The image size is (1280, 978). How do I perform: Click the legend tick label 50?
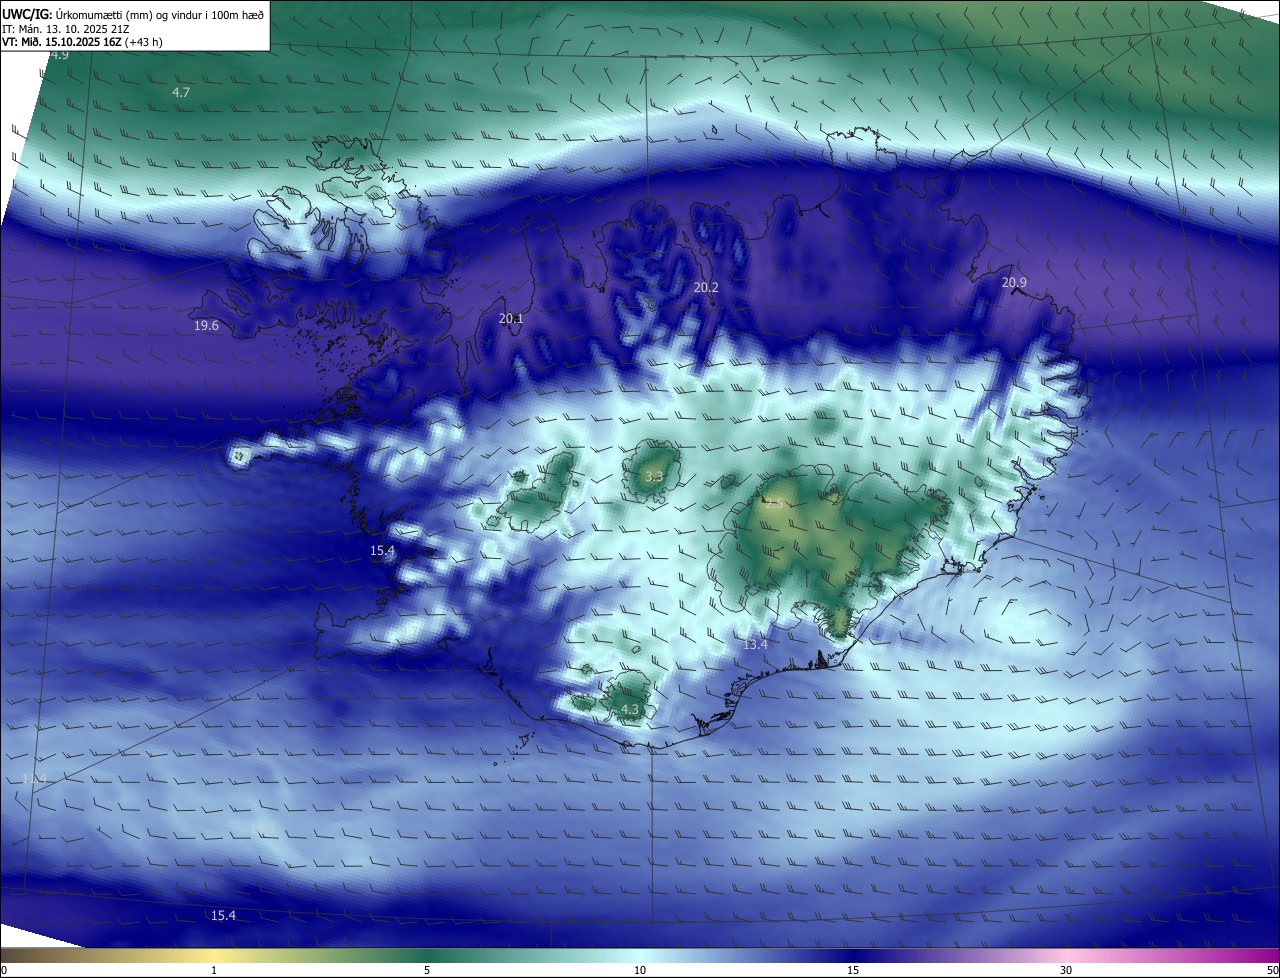(1272, 970)
